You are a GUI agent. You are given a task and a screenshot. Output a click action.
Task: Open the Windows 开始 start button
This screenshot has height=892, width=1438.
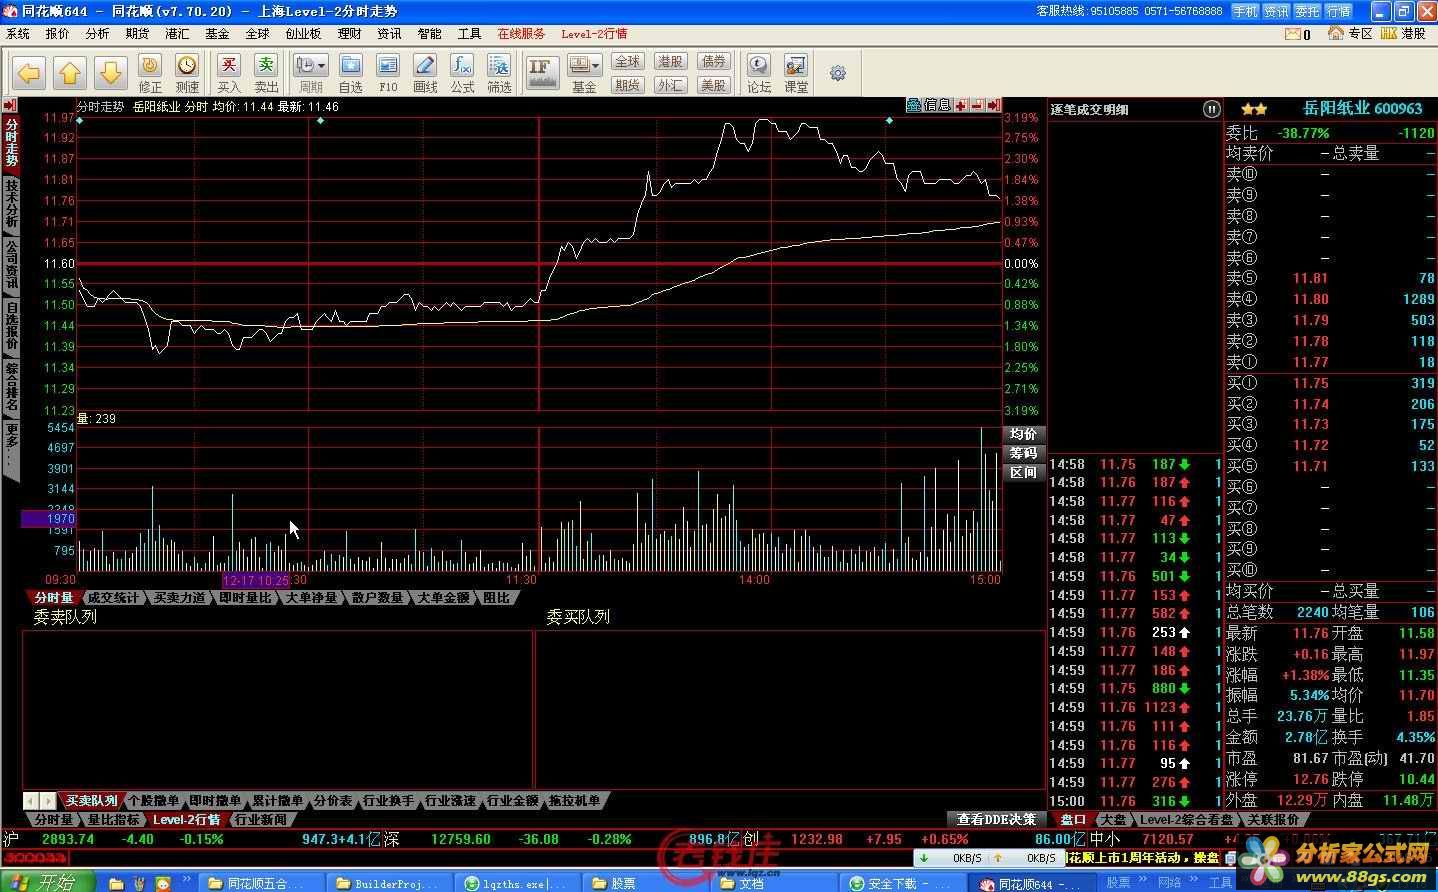[x=47, y=882]
